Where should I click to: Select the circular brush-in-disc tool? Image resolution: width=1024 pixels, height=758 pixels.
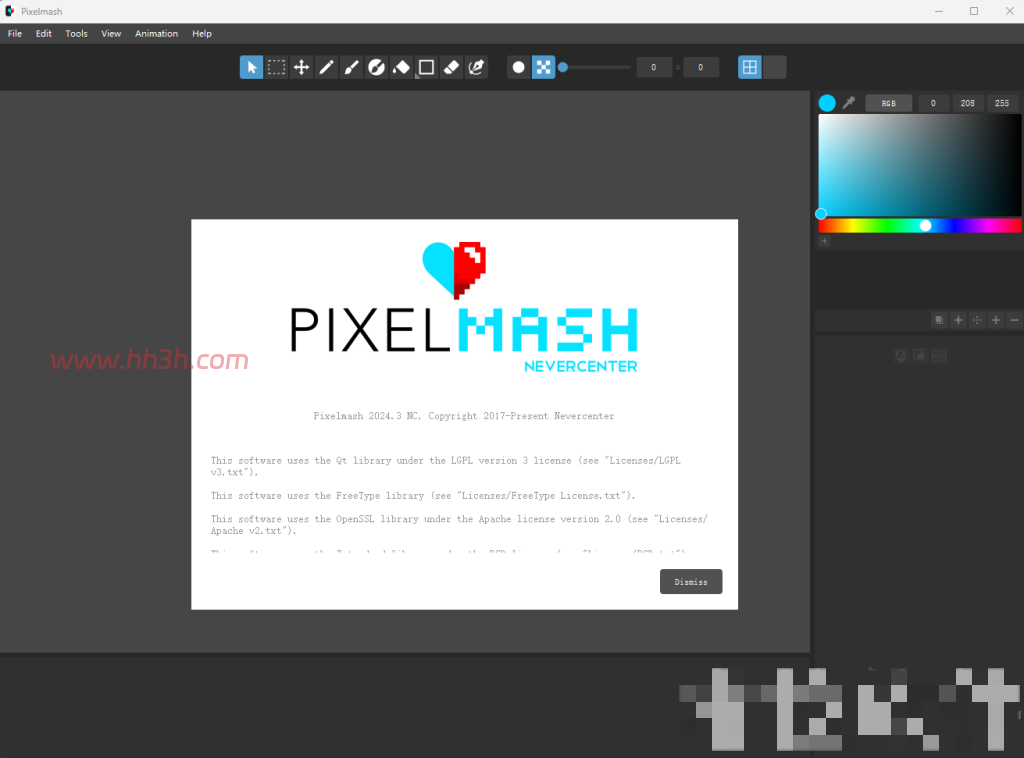[376, 67]
